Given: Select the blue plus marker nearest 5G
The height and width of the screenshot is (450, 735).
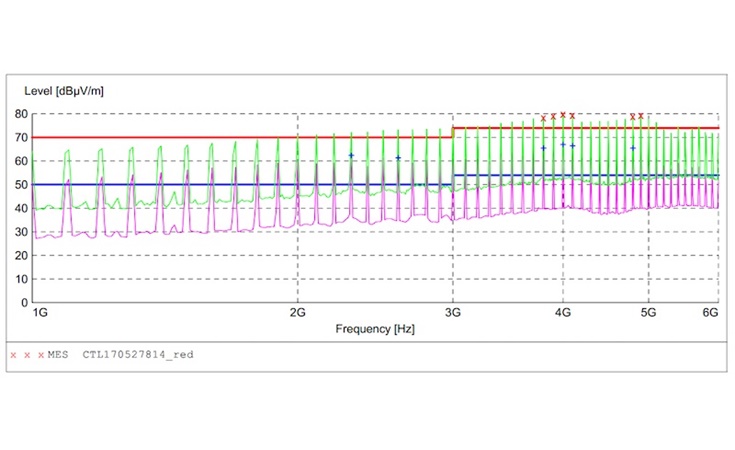Looking at the screenshot, I should point(633,148).
